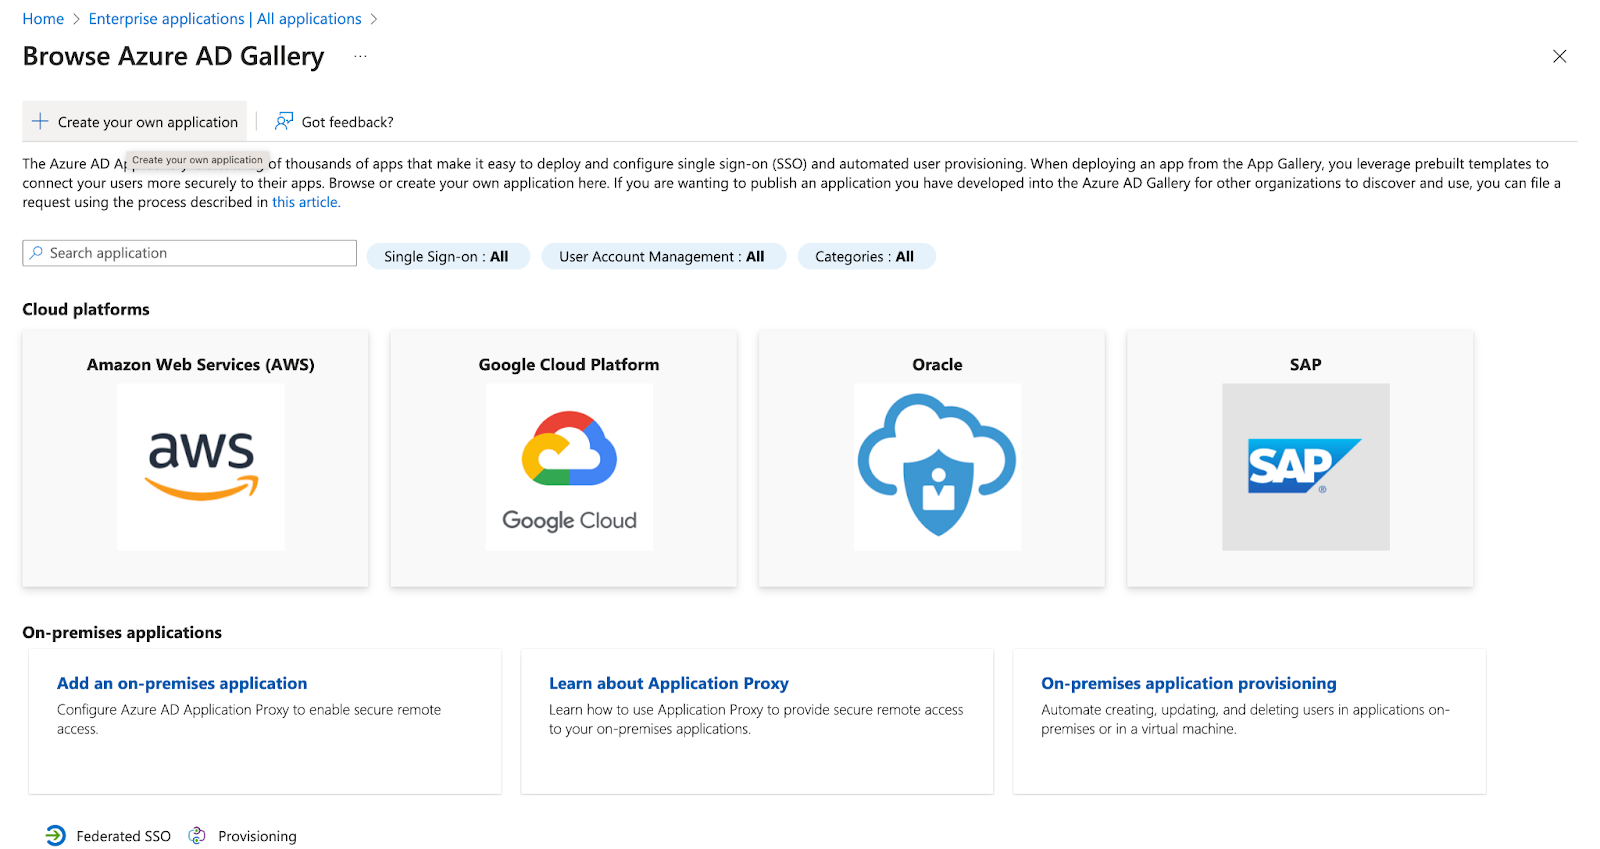Open the Amazon Web Services AWS logo tile
This screenshot has width=1600, height=849.
[x=201, y=467]
